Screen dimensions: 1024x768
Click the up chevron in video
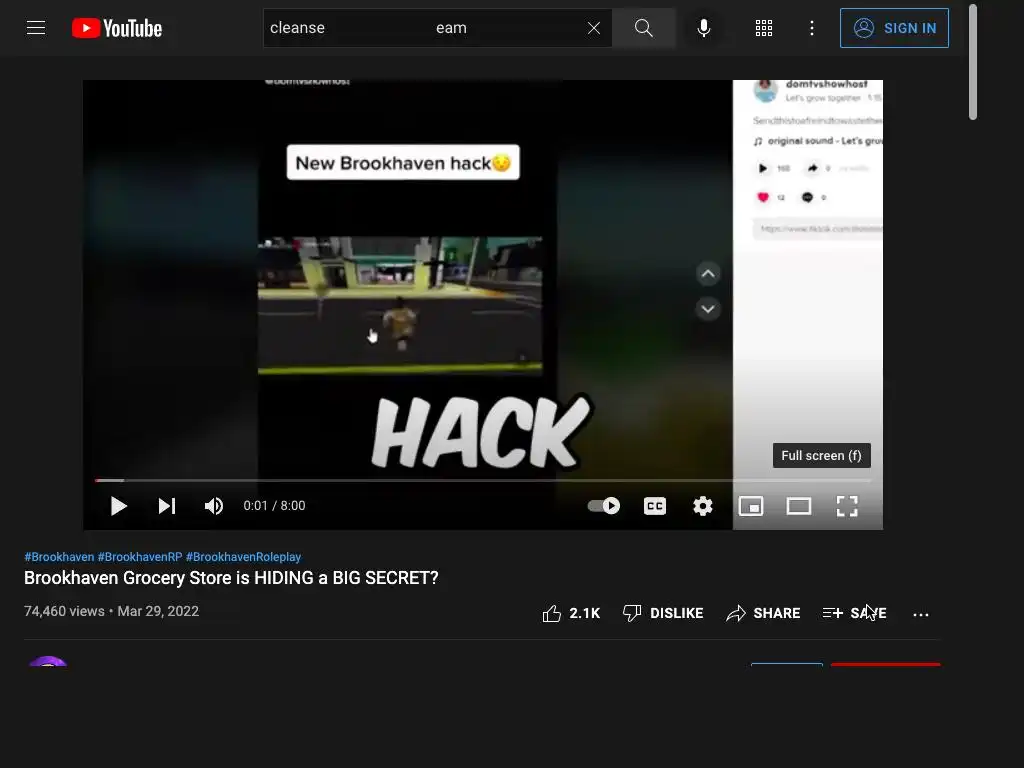(x=708, y=274)
